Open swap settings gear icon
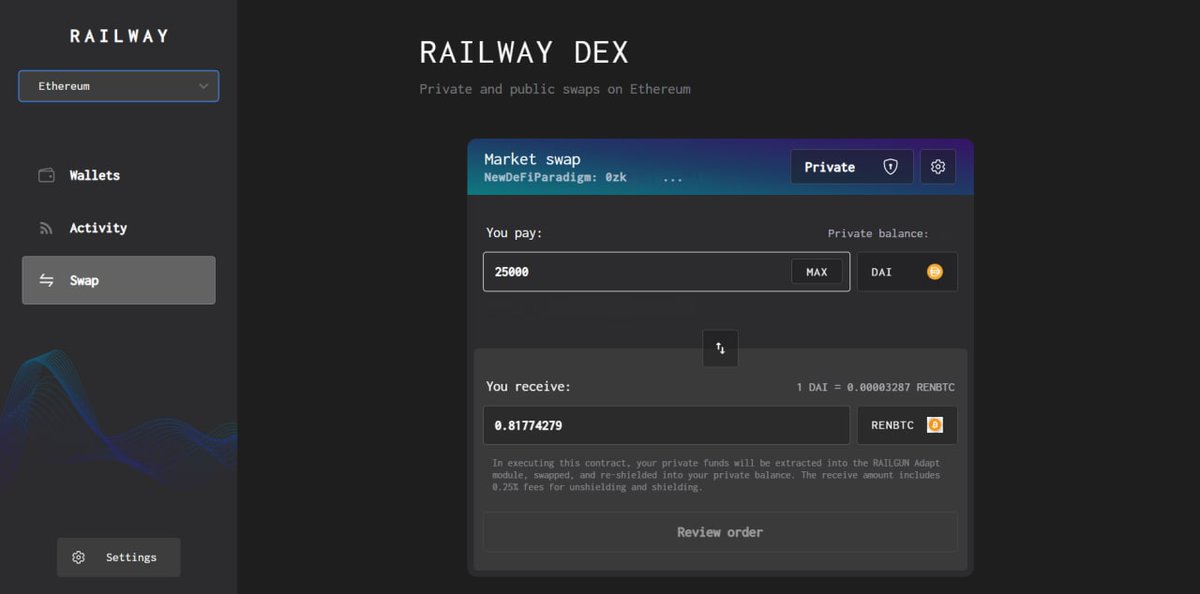Screen dimensions: 1200x594 [x=938, y=167]
